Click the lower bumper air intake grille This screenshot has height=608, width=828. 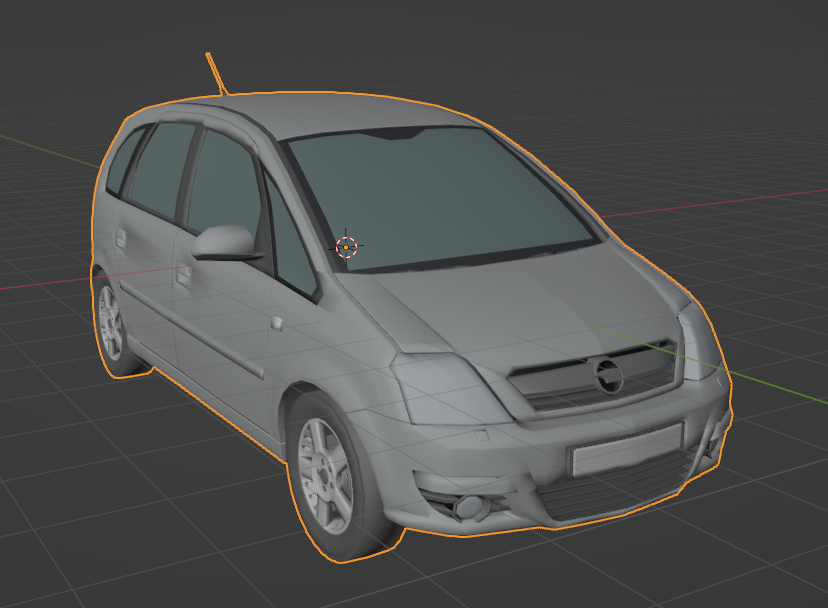tap(615, 489)
